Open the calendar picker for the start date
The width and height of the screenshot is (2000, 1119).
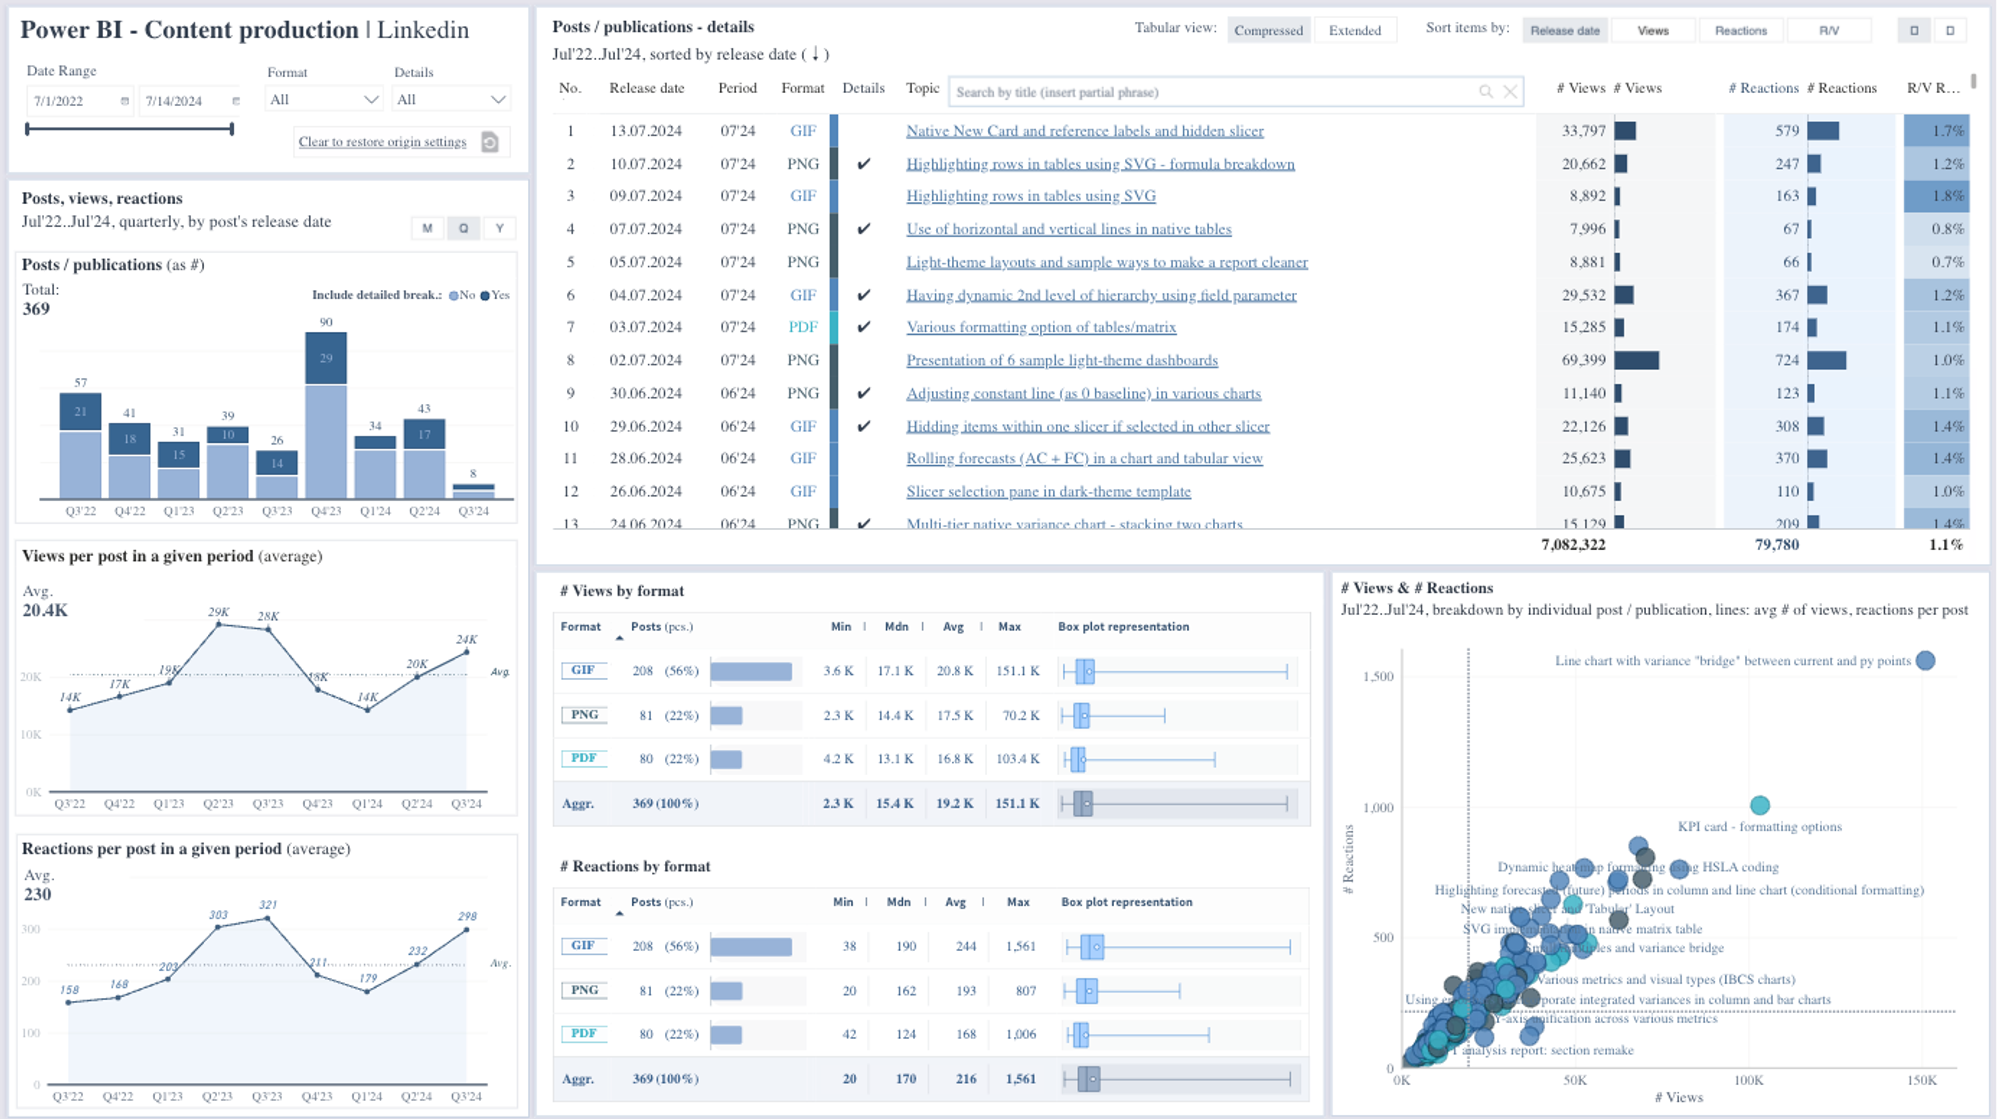tap(123, 100)
